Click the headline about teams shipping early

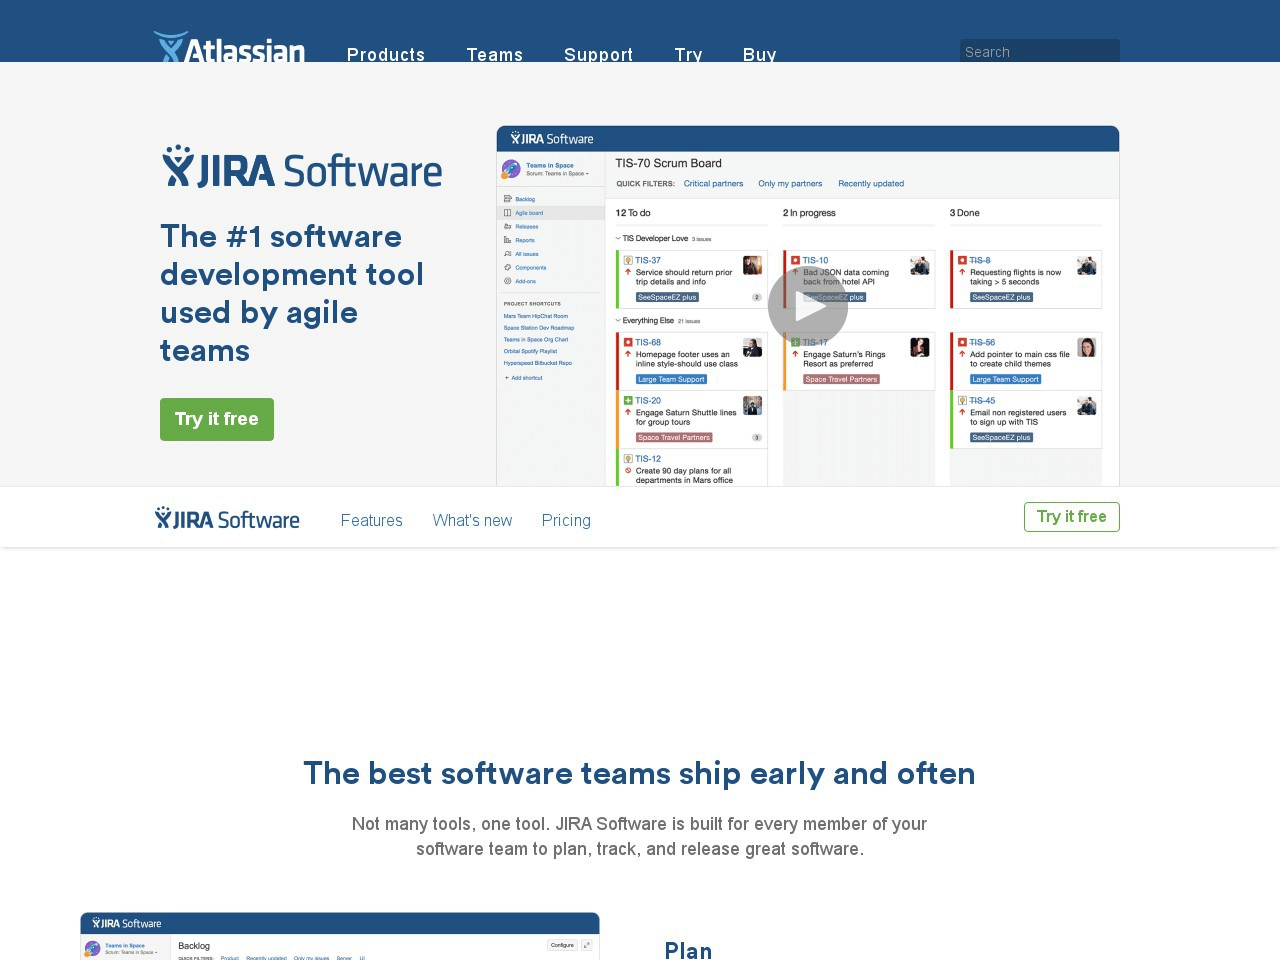tap(639, 773)
